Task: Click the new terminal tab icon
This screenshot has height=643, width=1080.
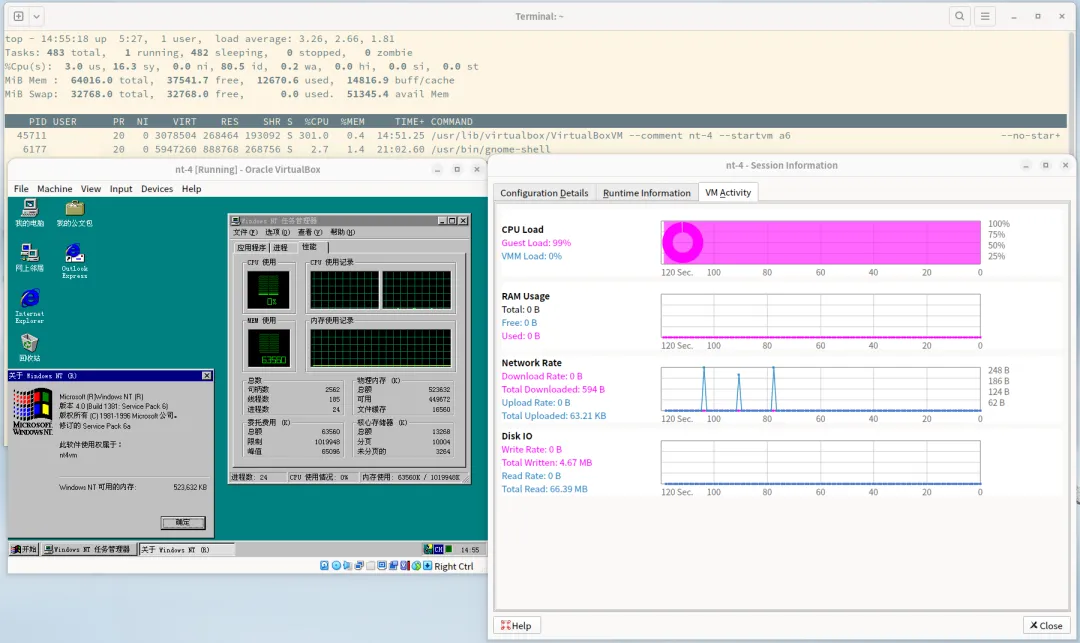Action: tap(18, 16)
